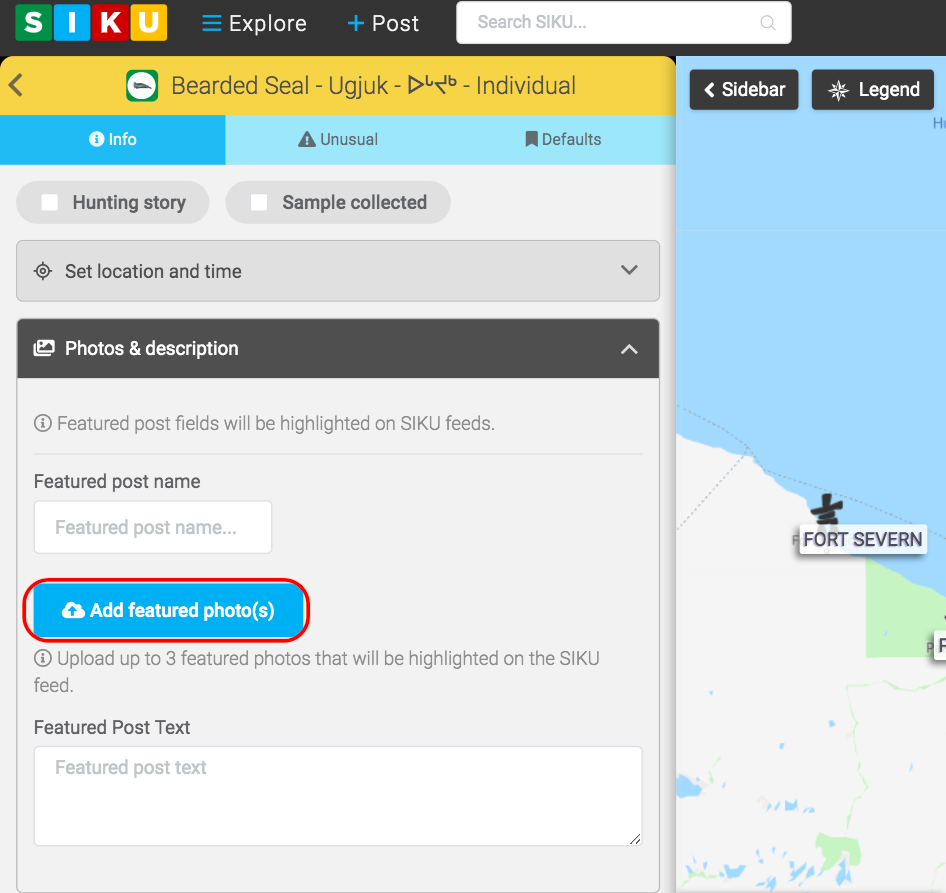Open the Post menu

coord(383,23)
